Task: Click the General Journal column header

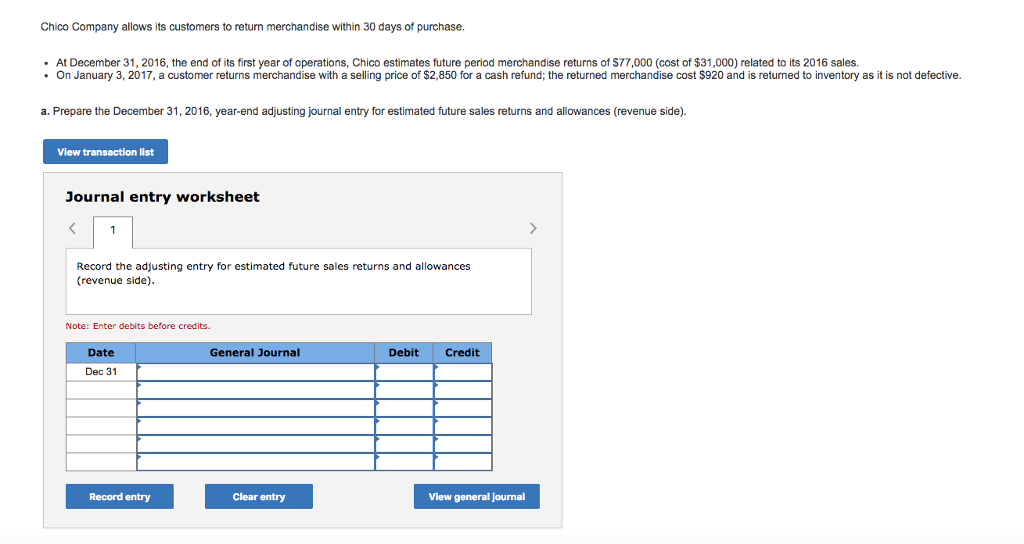Action: [255, 353]
